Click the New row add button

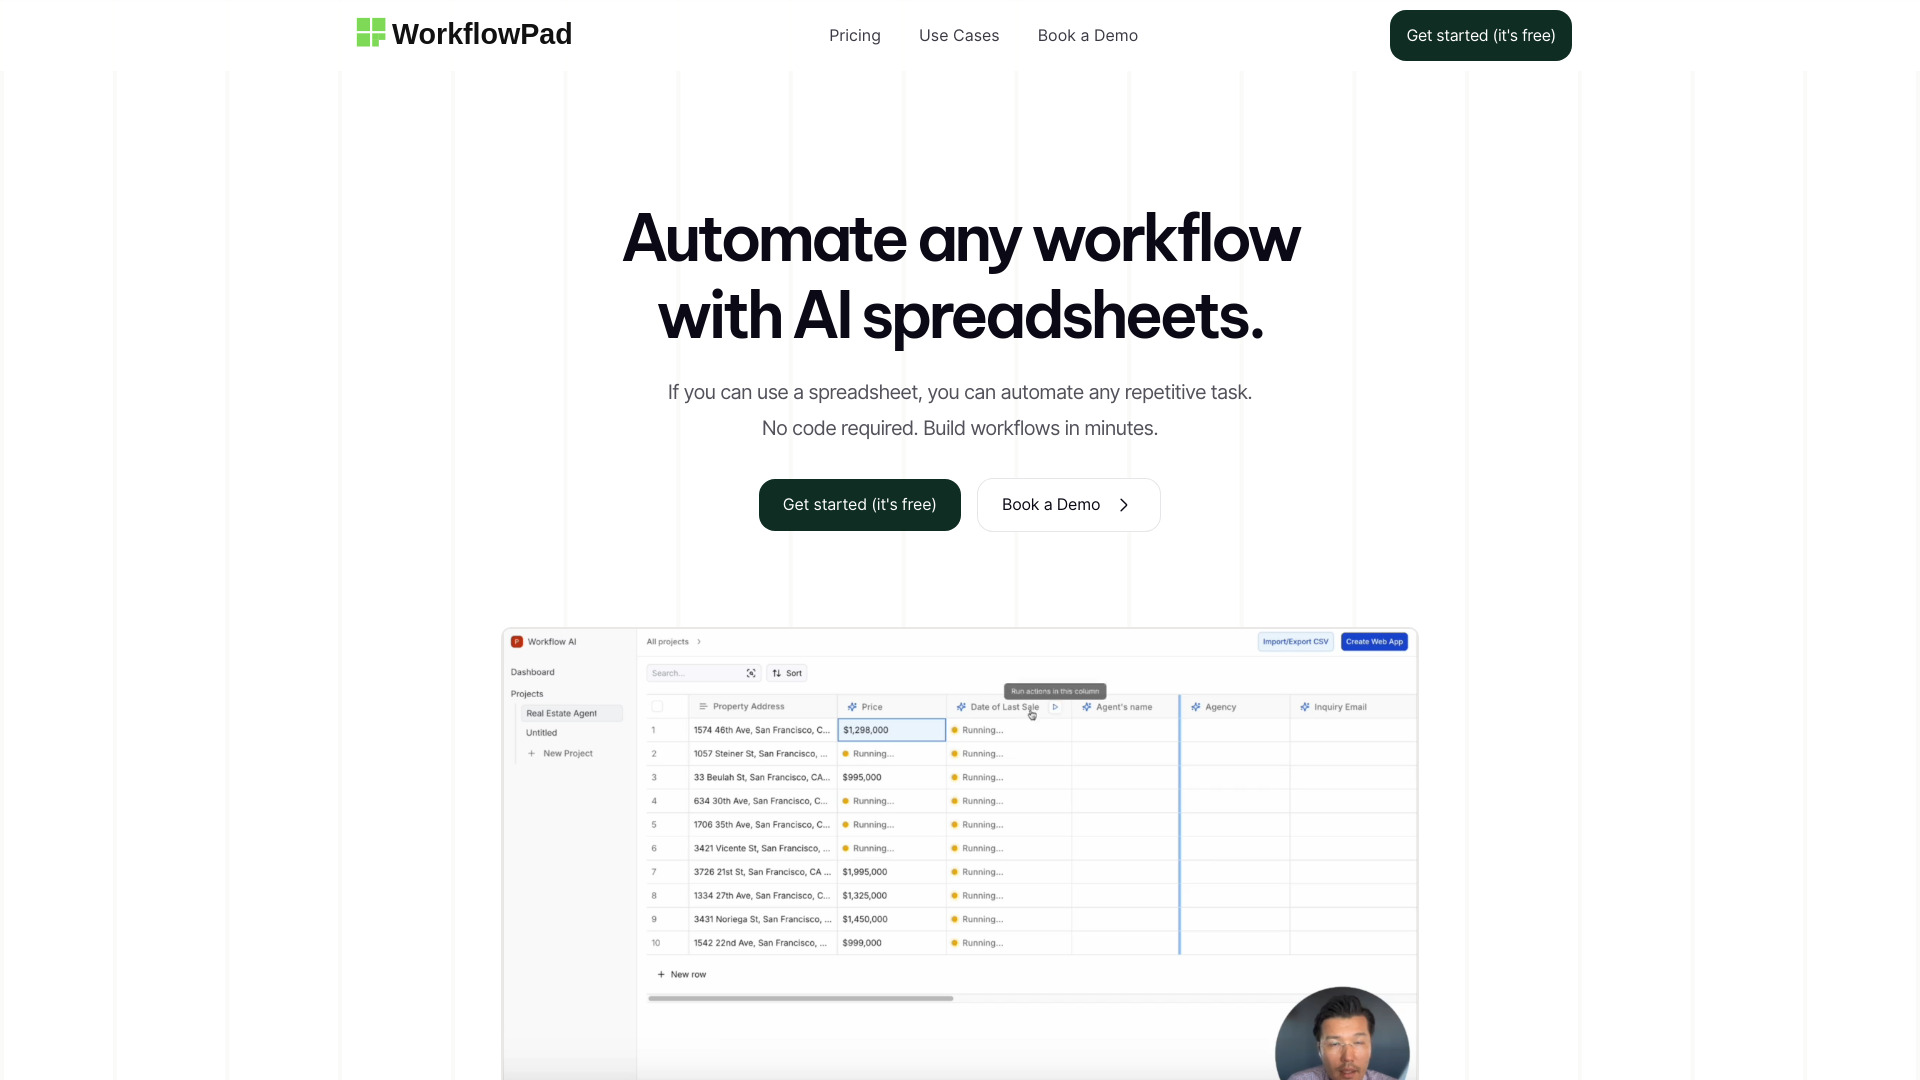[x=682, y=973]
